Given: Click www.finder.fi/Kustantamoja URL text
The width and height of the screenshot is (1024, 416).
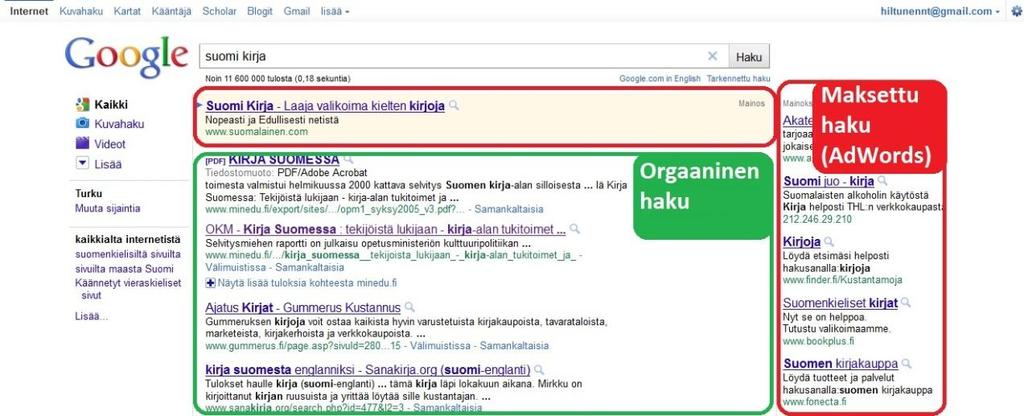Looking at the screenshot, I should 842,280.
